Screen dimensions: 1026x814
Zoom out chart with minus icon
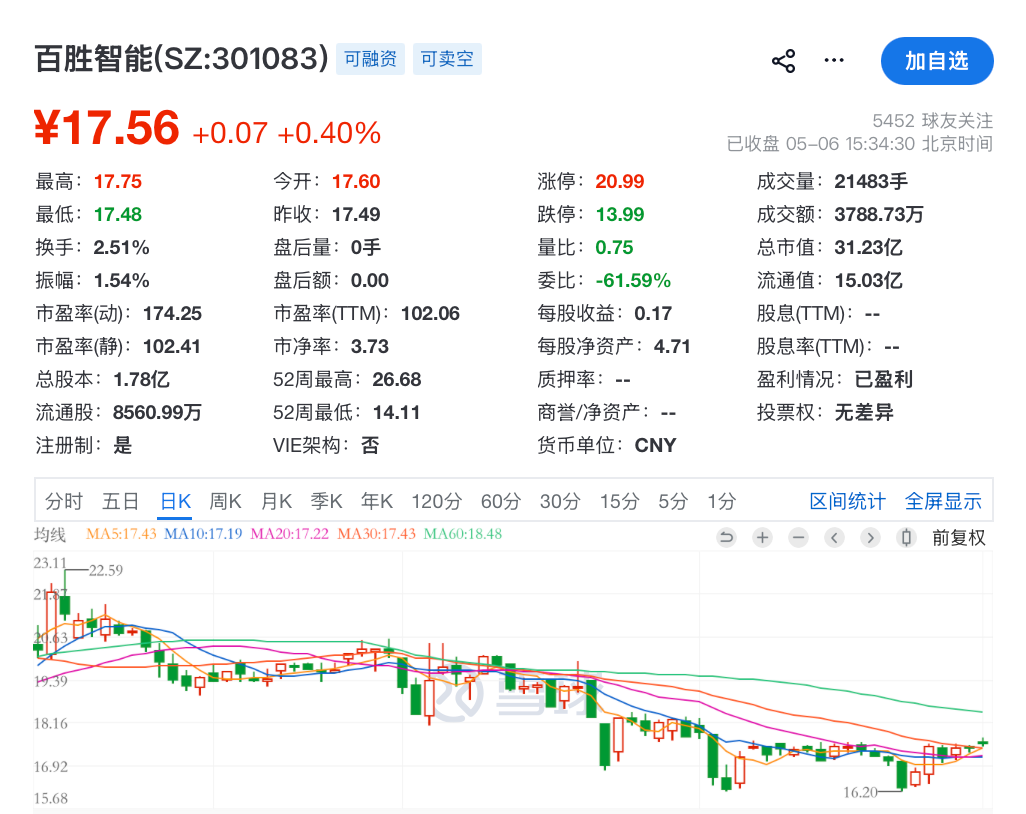(x=798, y=538)
